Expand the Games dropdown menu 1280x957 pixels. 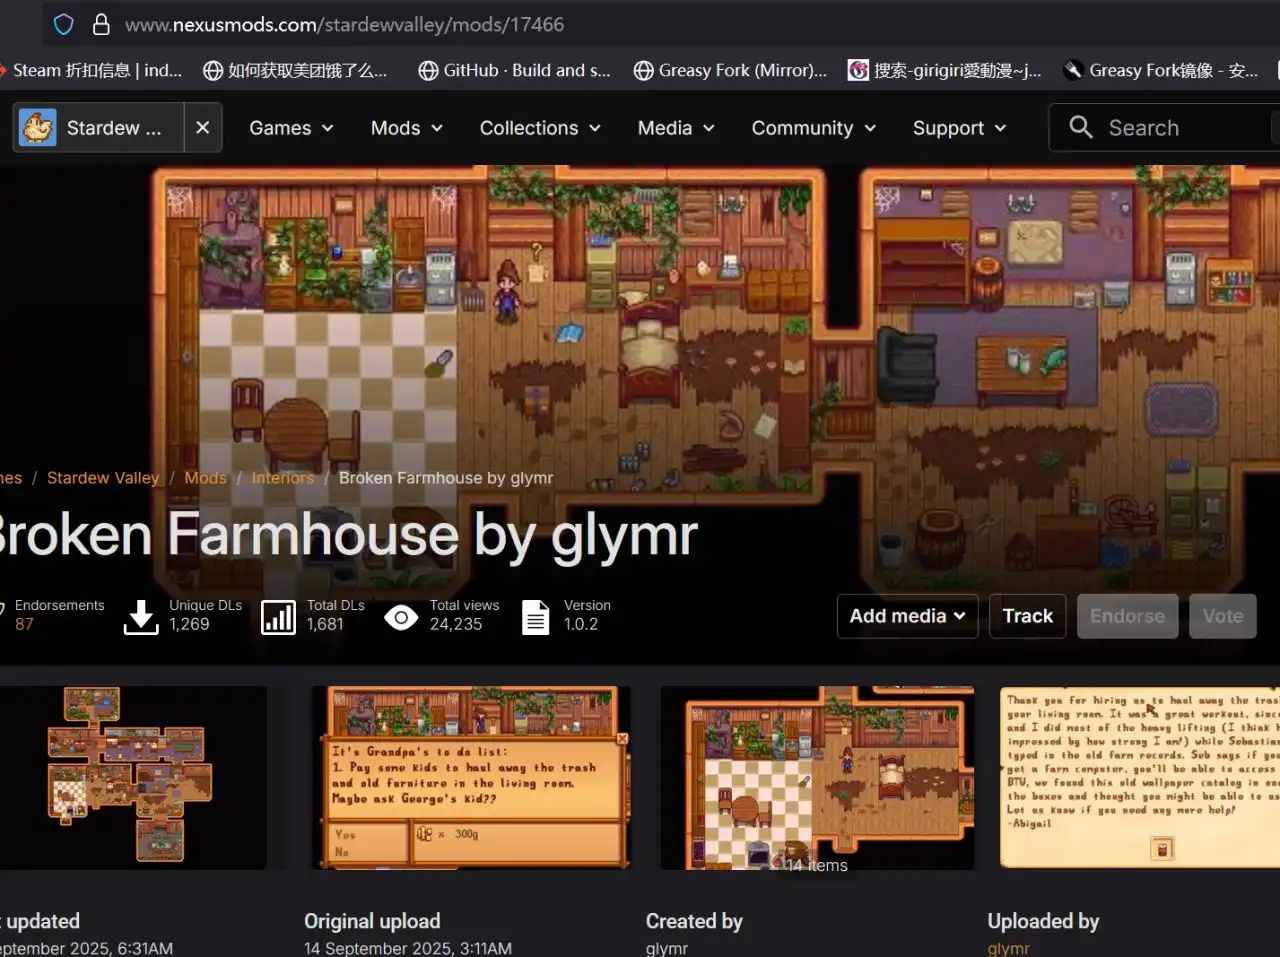pos(291,128)
